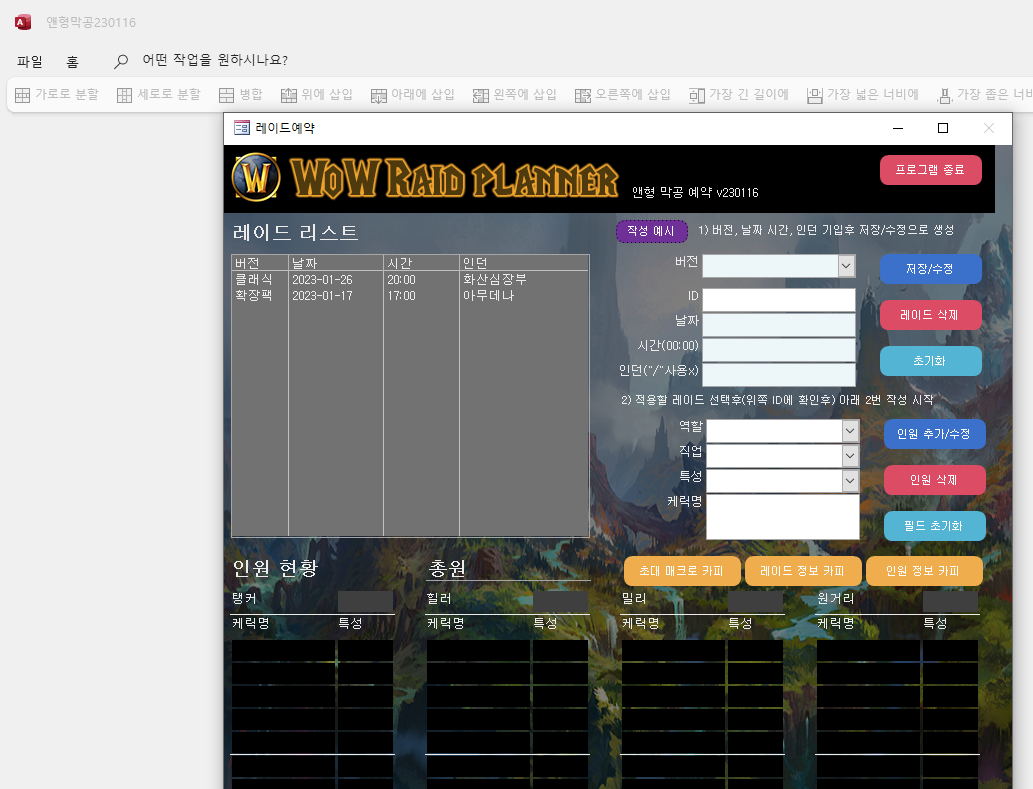The image size is (1033, 789).
Task: Click the ID input field
Action: pos(779,300)
